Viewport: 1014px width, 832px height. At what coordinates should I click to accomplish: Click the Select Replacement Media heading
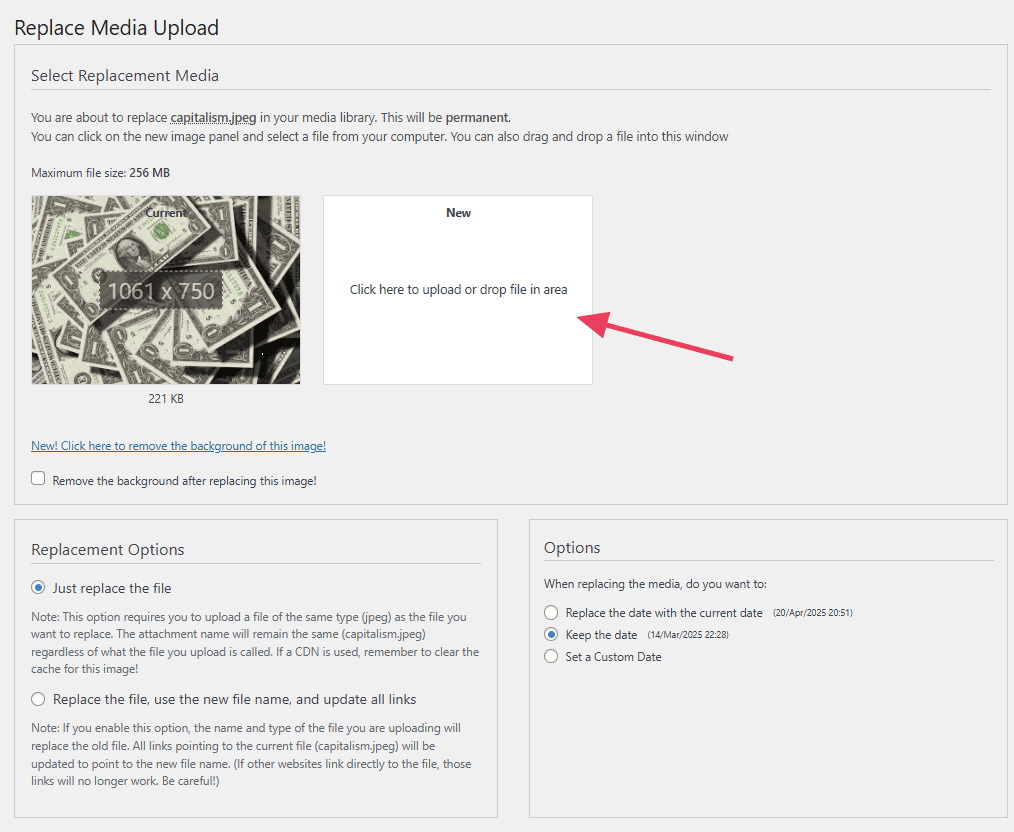click(x=125, y=76)
